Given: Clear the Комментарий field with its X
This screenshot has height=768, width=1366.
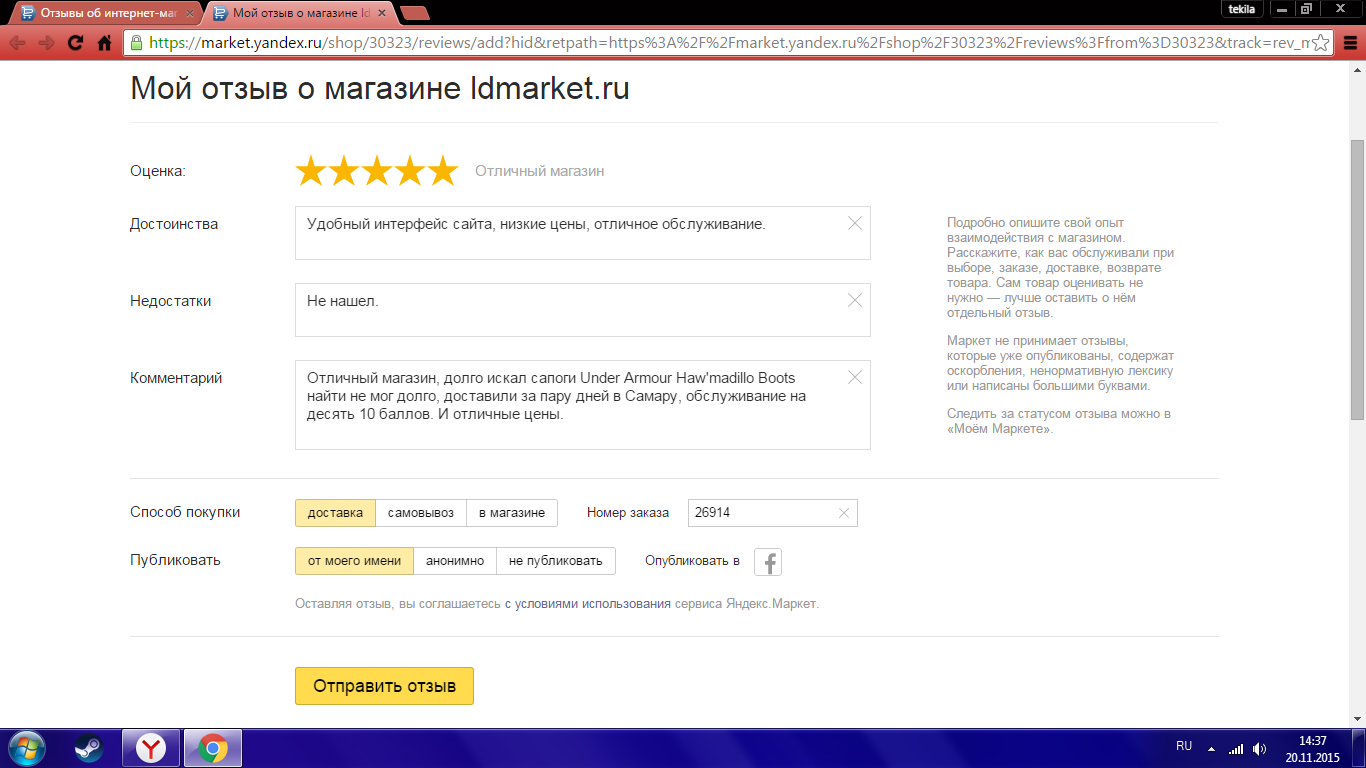Looking at the screenshot, I should coord(855,377).
